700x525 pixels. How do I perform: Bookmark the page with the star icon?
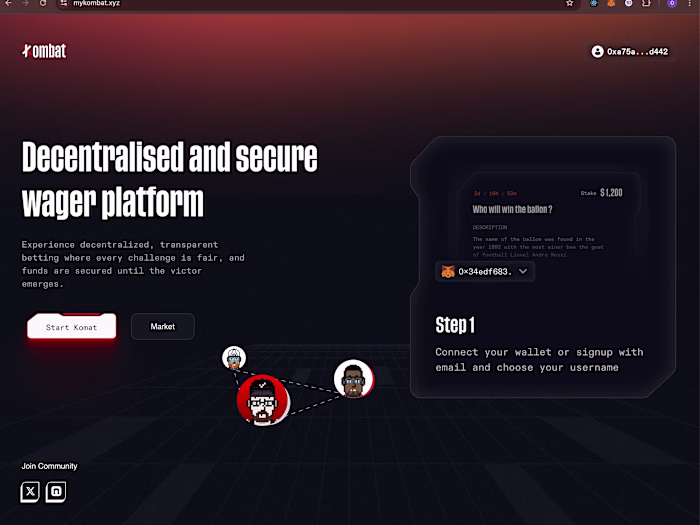569,3
